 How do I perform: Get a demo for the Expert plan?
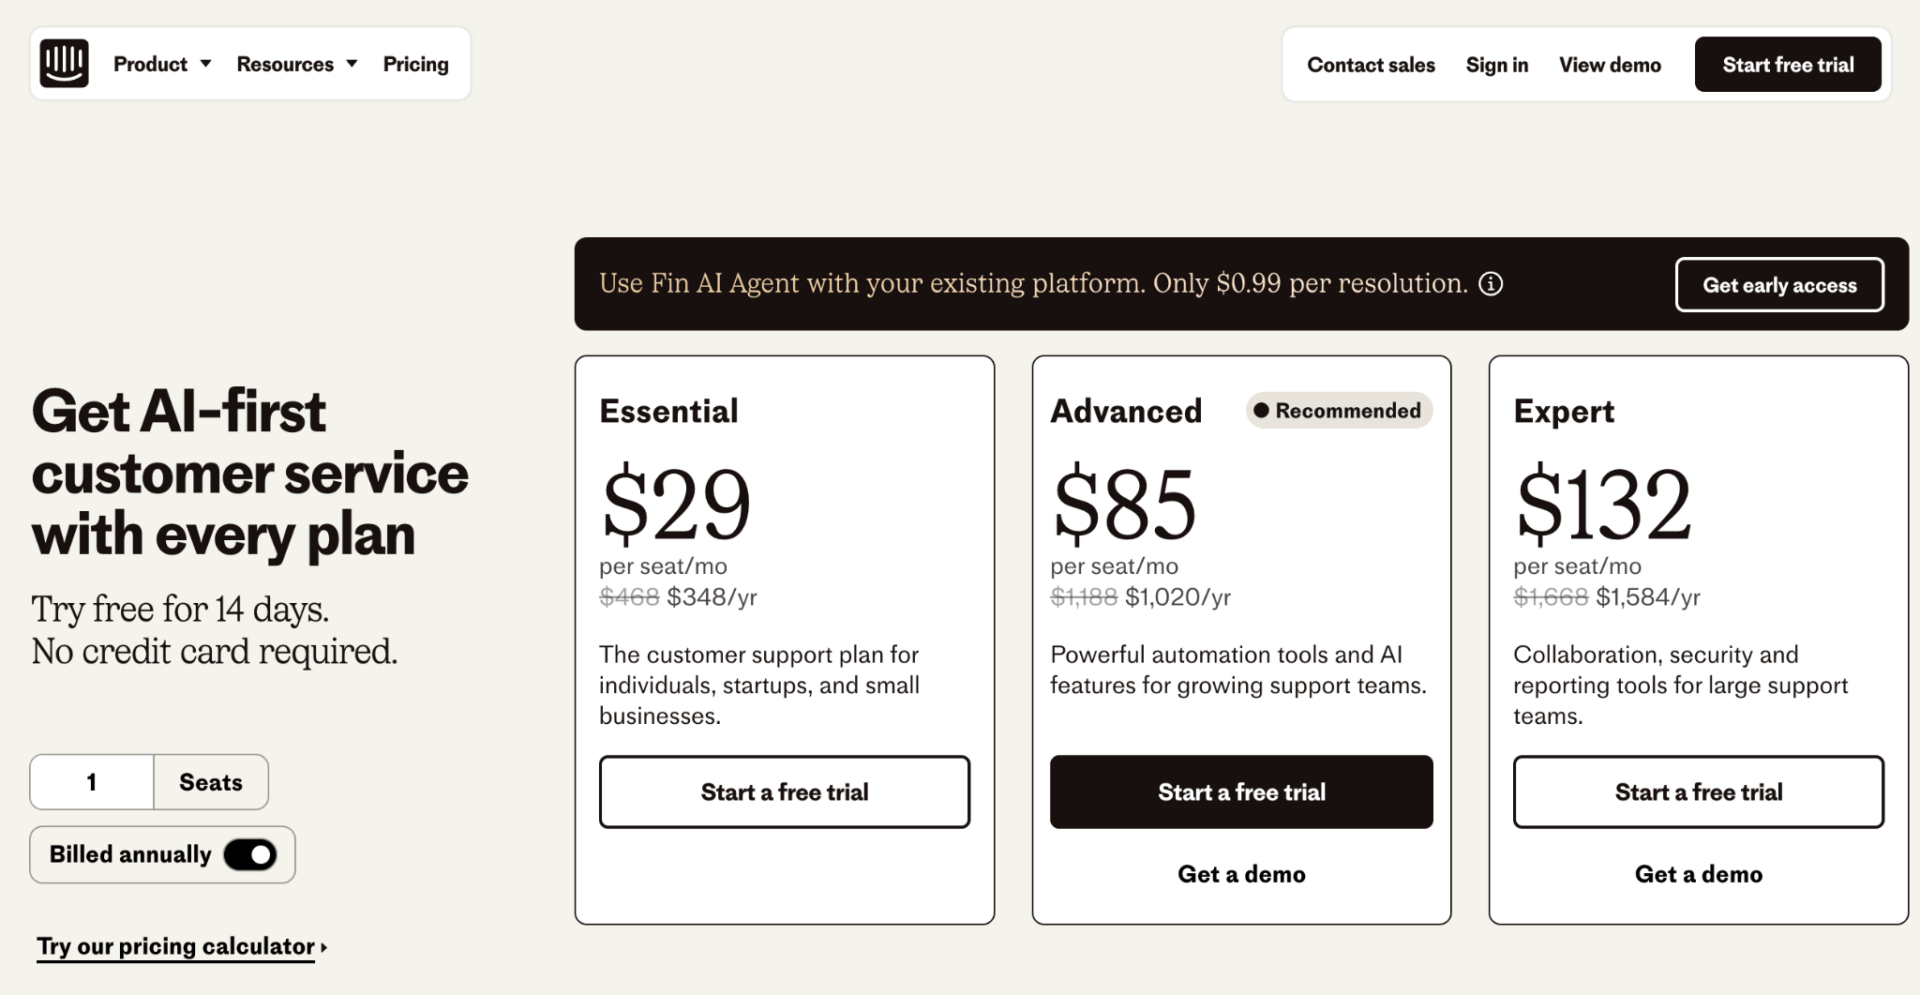tap(1697, 873)
